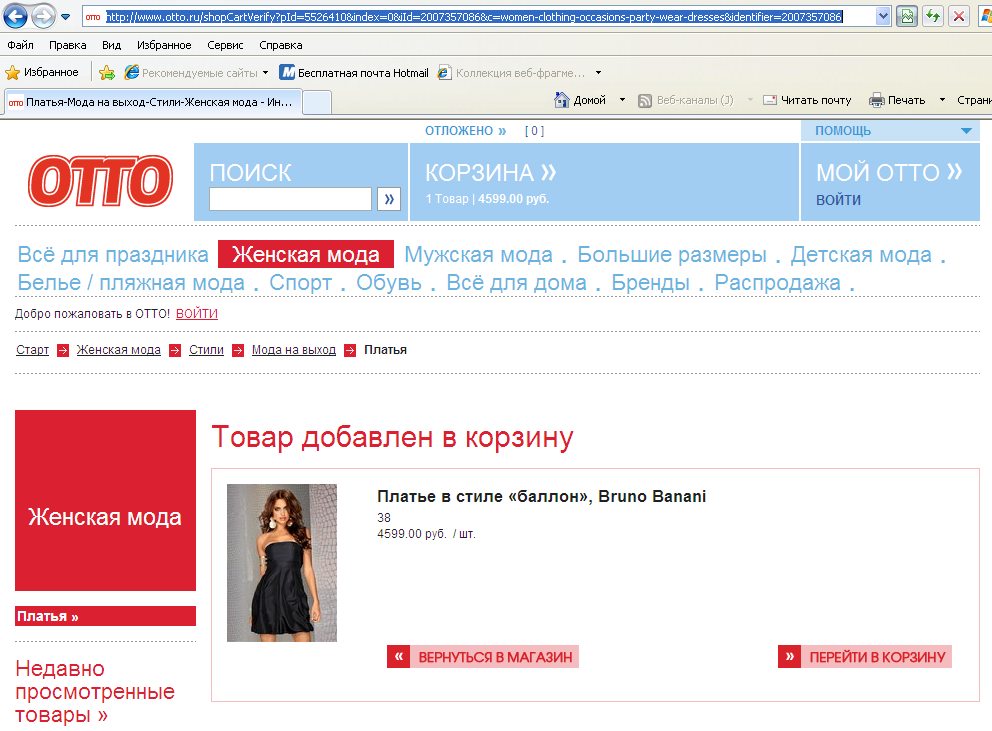Click the ОТЛОЖЕНО wishlist link
This screenshot has height=731, width=992.
(x=466, y=131)
